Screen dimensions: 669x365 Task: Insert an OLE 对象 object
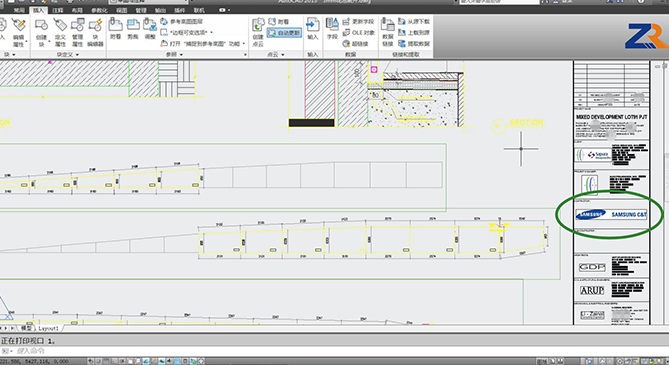tap(358, 32)
